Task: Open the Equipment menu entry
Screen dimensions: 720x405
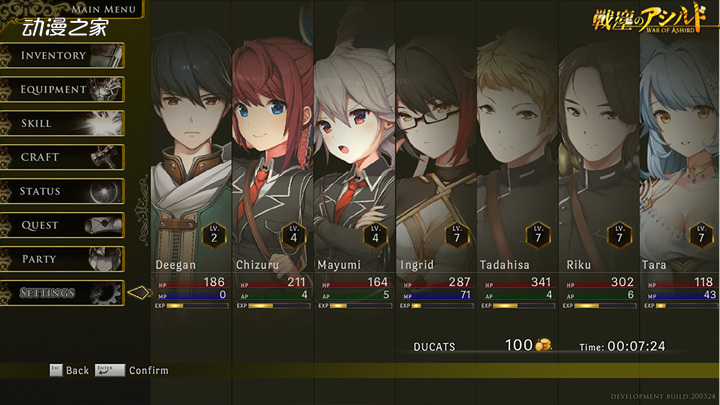Action: [62, 90]
